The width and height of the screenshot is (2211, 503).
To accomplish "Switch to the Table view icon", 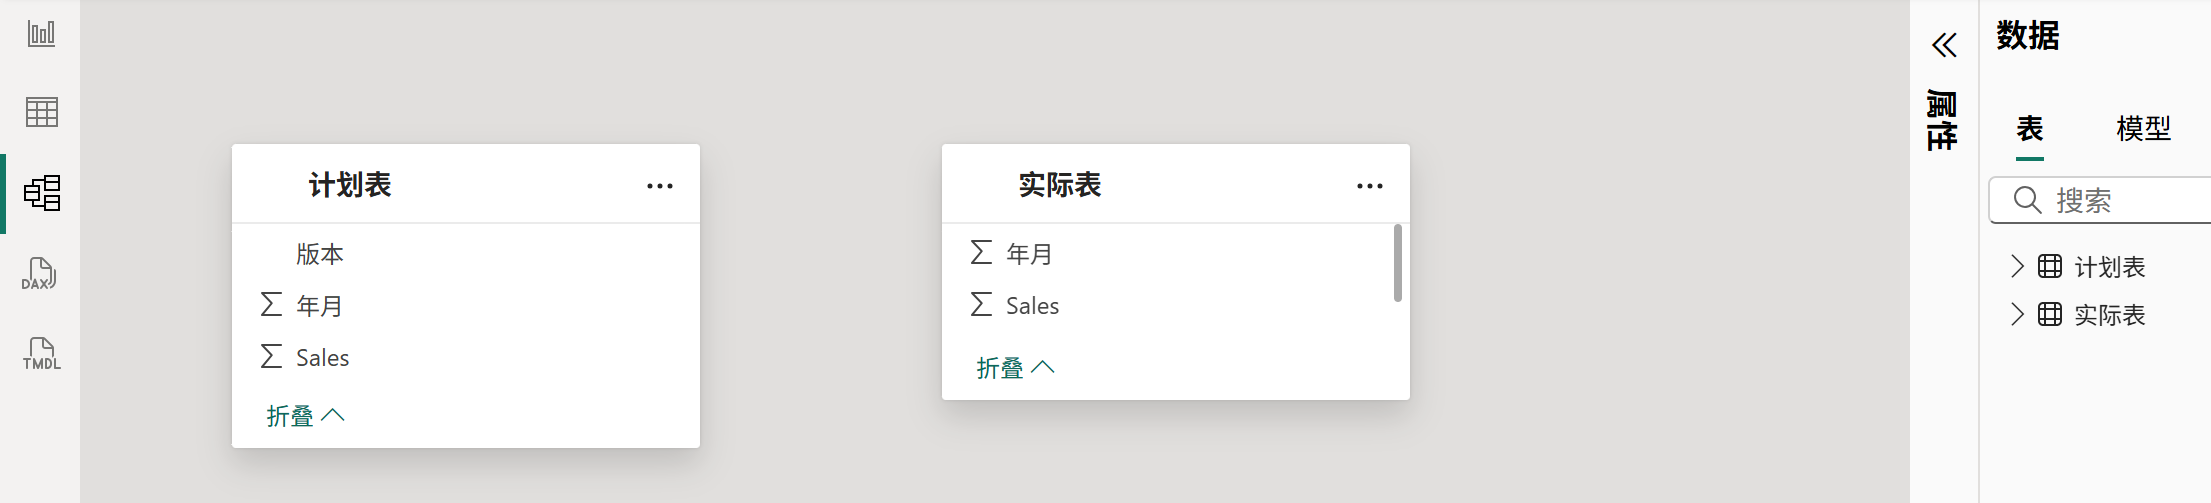I will pos(41,112).
